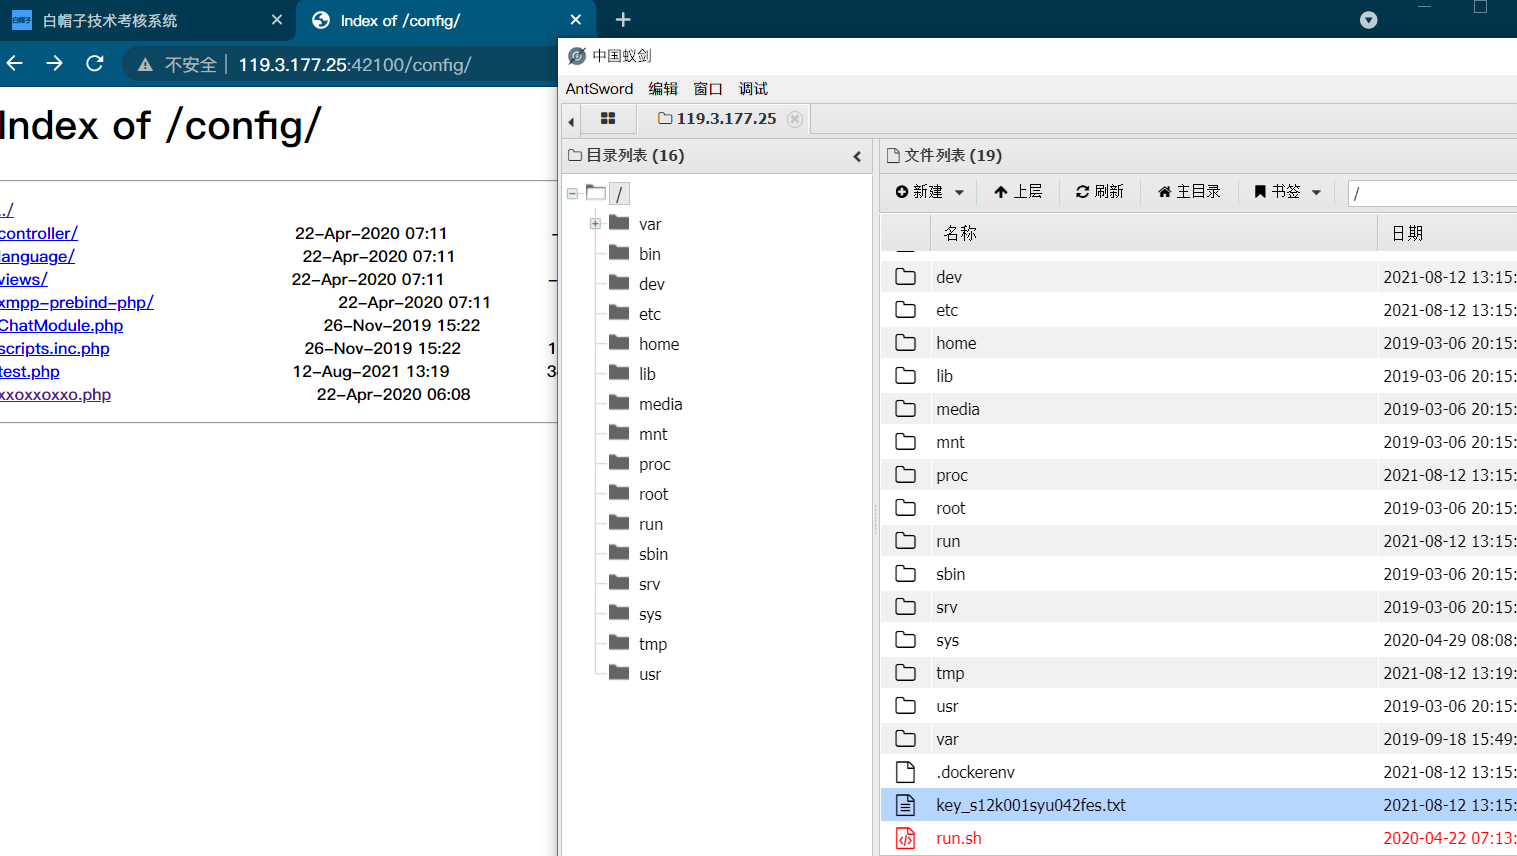Open the controller/ directory link
Screen dimensions: 1517x856
(39, 233)
